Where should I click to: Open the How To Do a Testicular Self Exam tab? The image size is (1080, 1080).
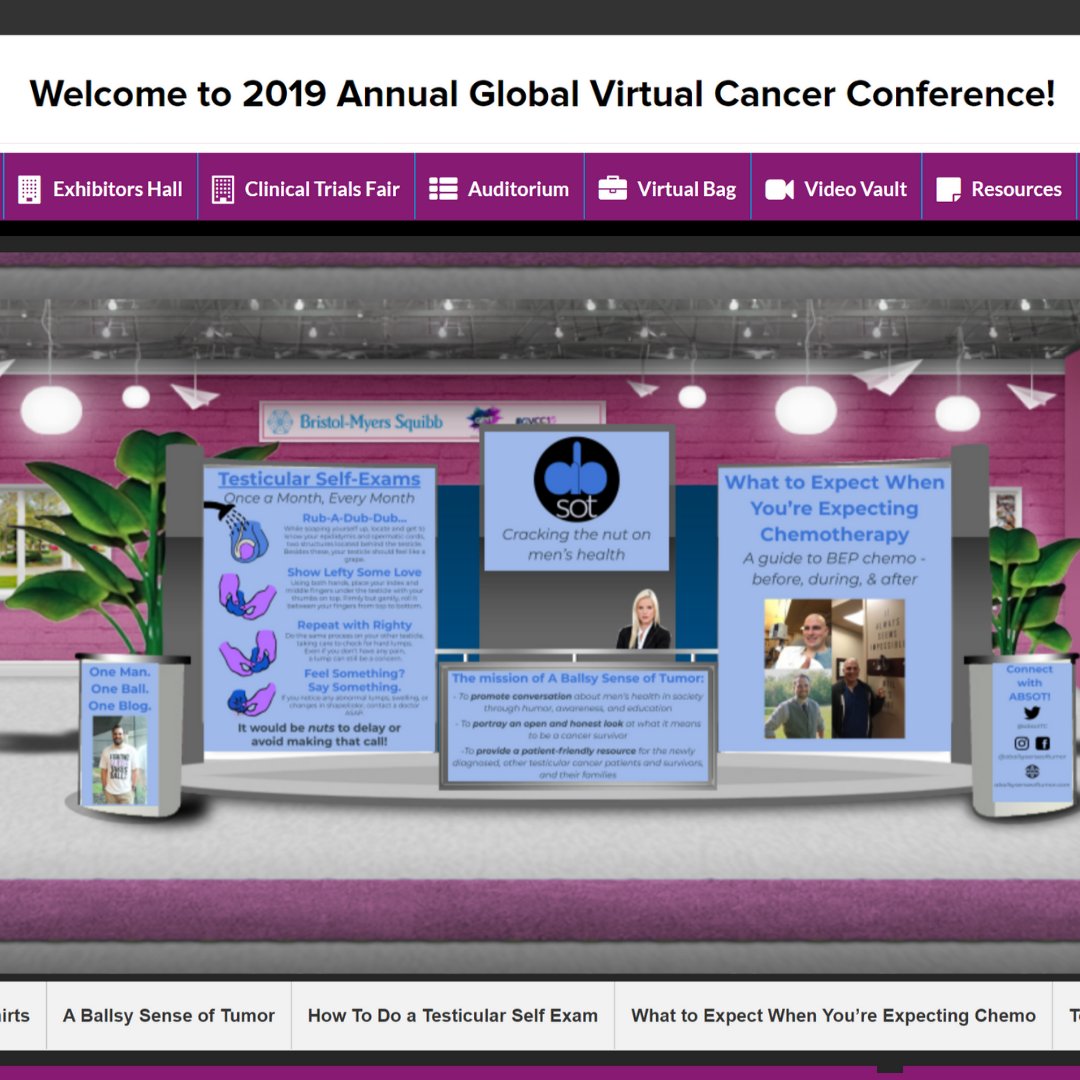(452, 1014)
